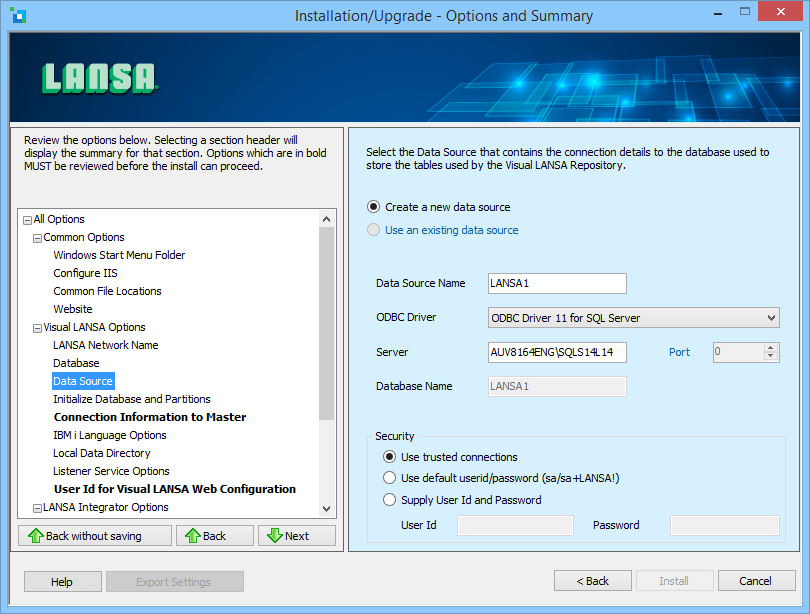Image resolution: width=810 pixels, height=614 pixels.
Task: Open User Id for Visual LANSA Web Configuration
Action: click(175, 489)
